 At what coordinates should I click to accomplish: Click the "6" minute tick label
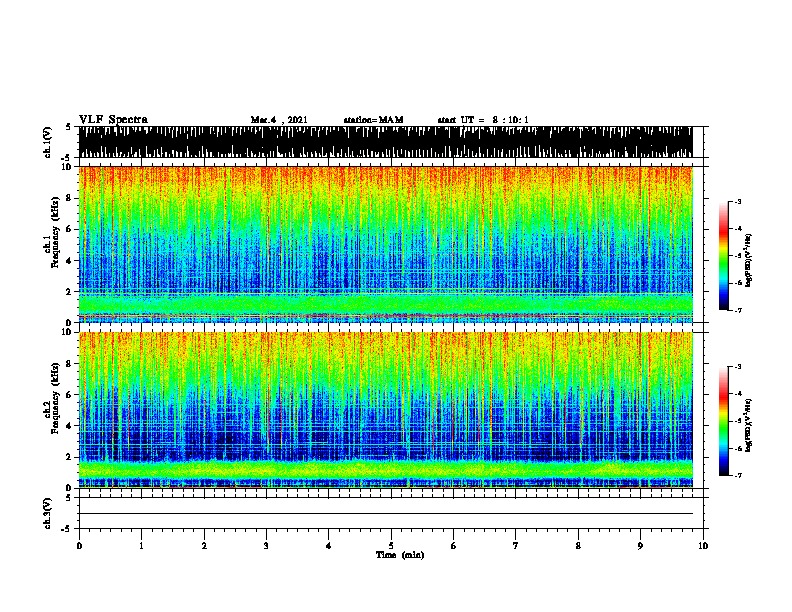454,546
